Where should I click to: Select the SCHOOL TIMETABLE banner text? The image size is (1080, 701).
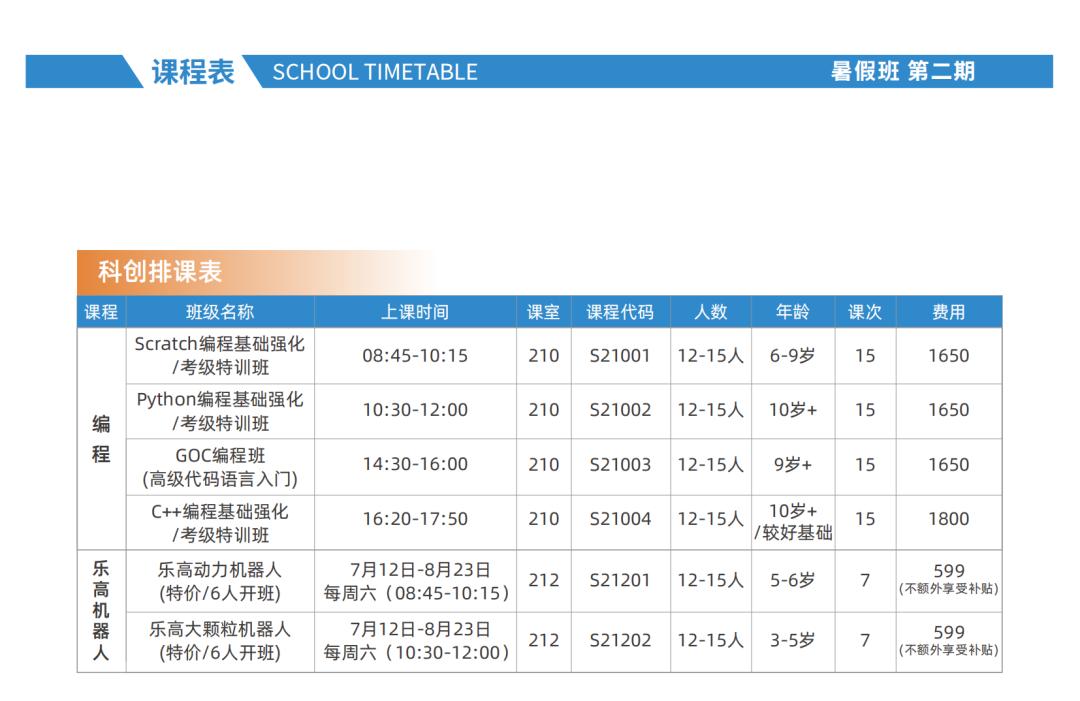tap(375, 72)
